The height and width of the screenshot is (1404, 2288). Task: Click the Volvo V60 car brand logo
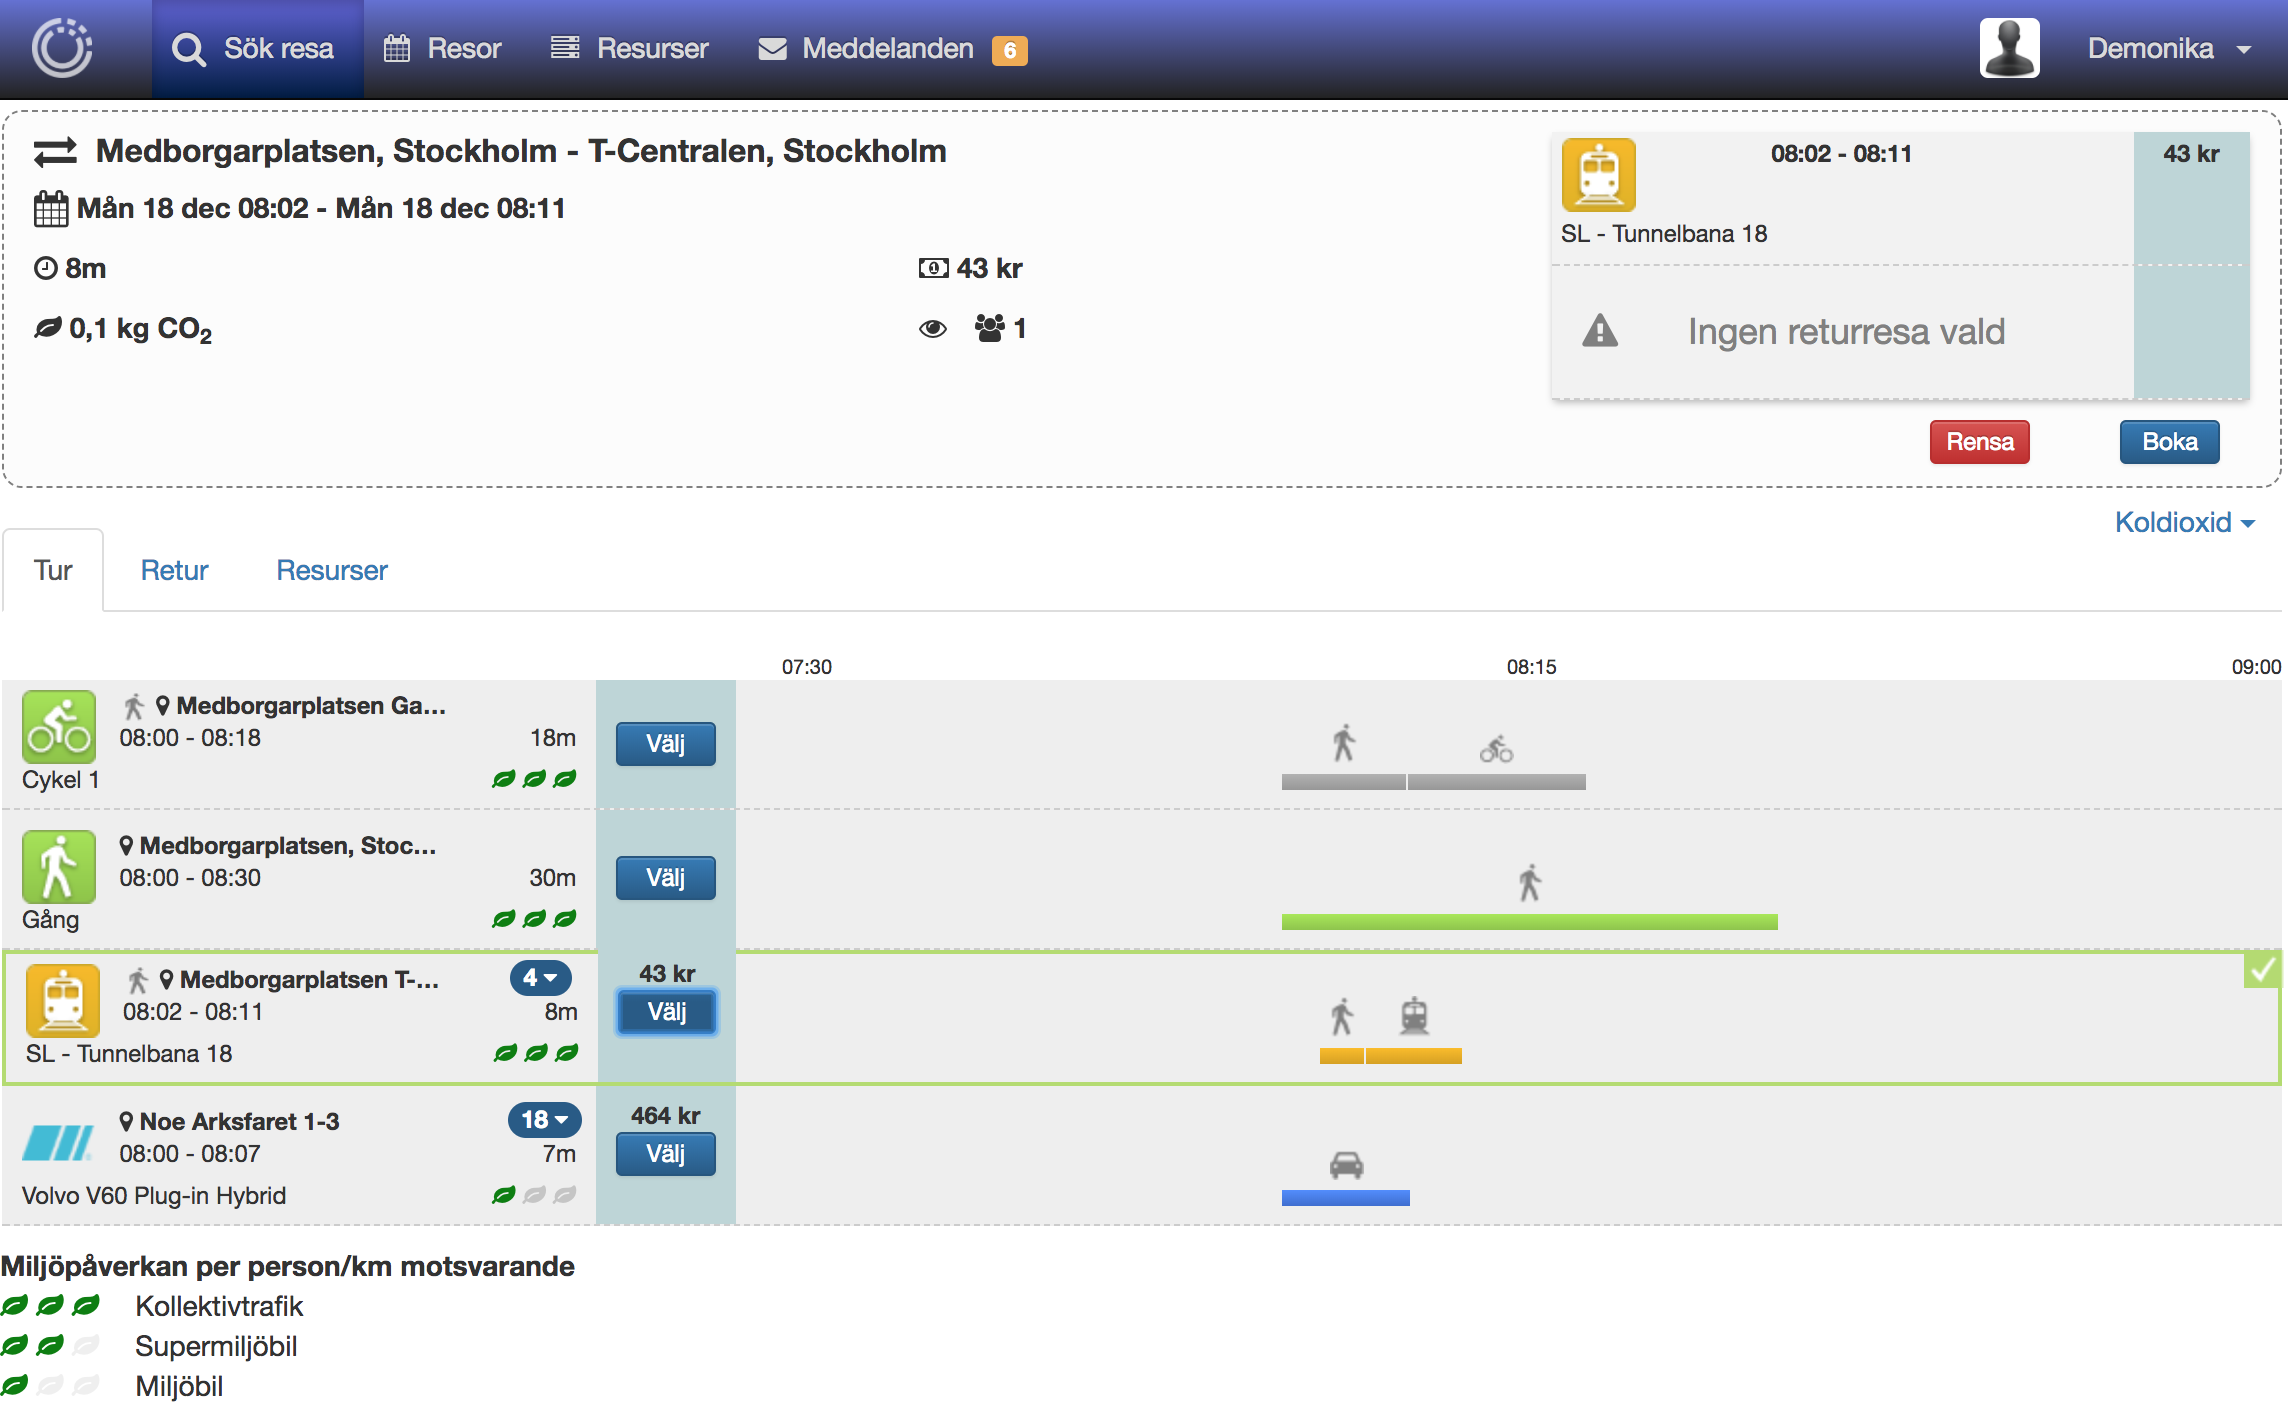[x=58, y=1142]
